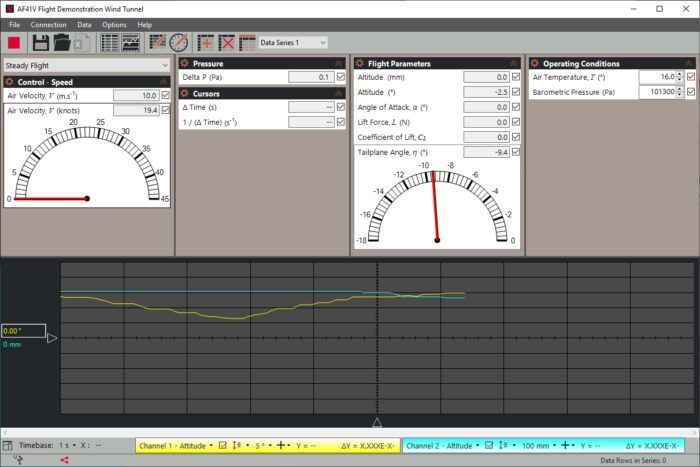This screenshot has height=467, width=700.
Task: Show the data table view icon
Action: (x=109, y=43)
